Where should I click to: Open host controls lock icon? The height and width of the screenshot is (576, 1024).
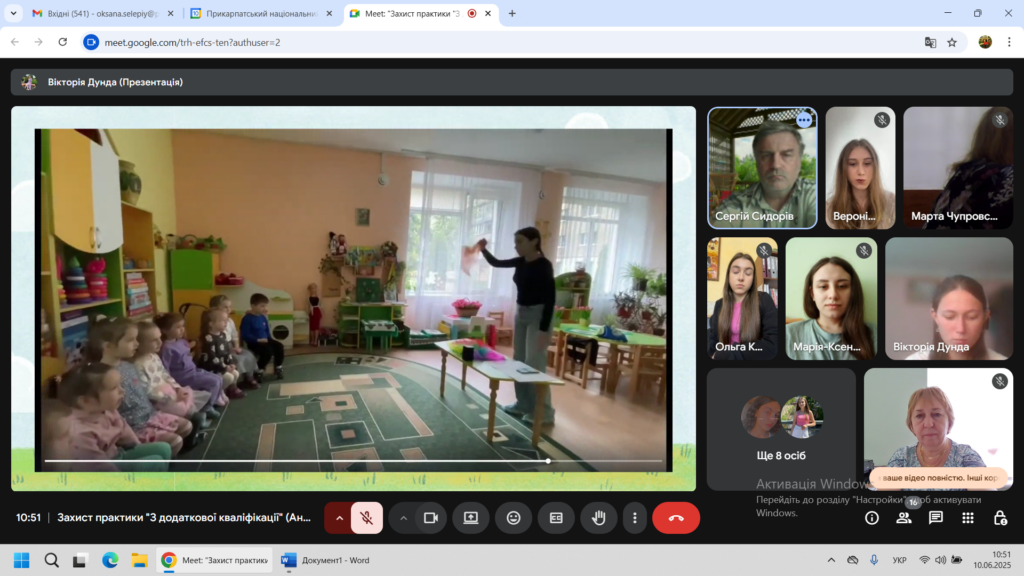1000,518
